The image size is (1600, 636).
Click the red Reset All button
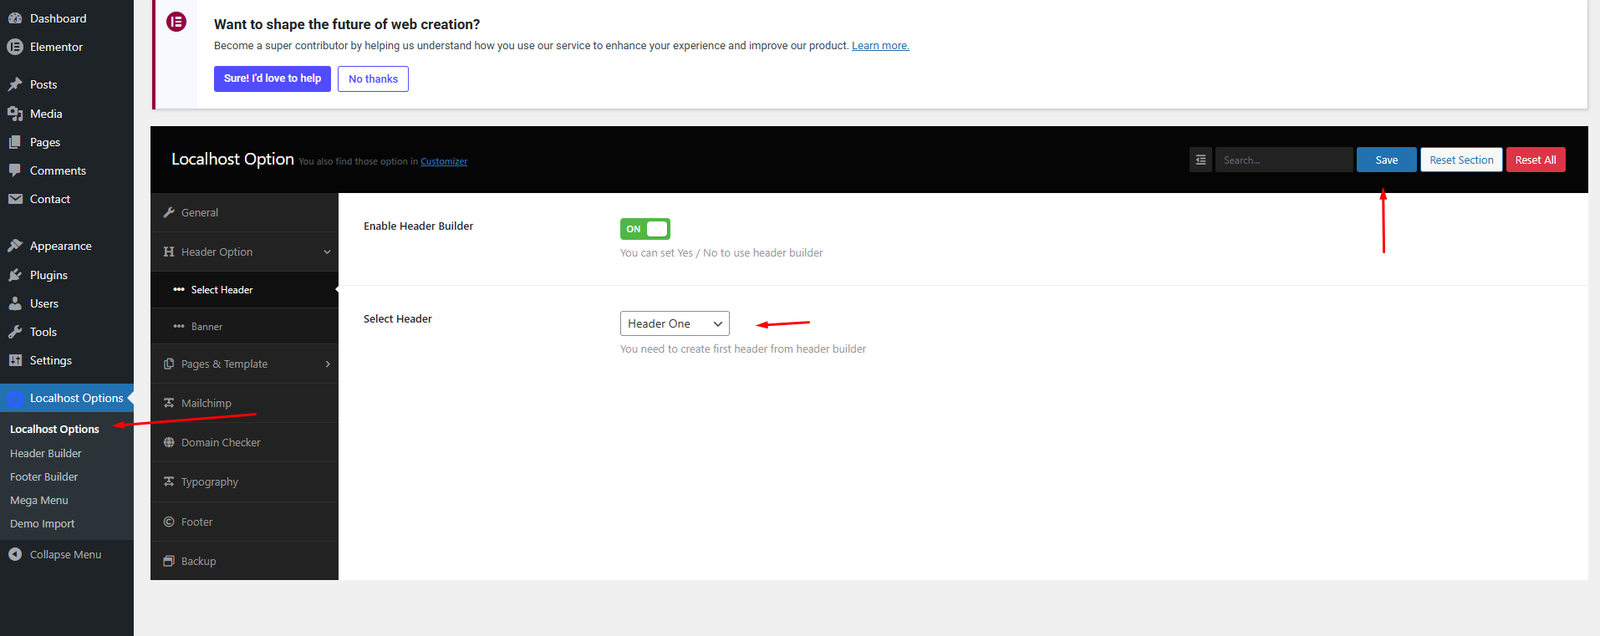pos(1535,160)
